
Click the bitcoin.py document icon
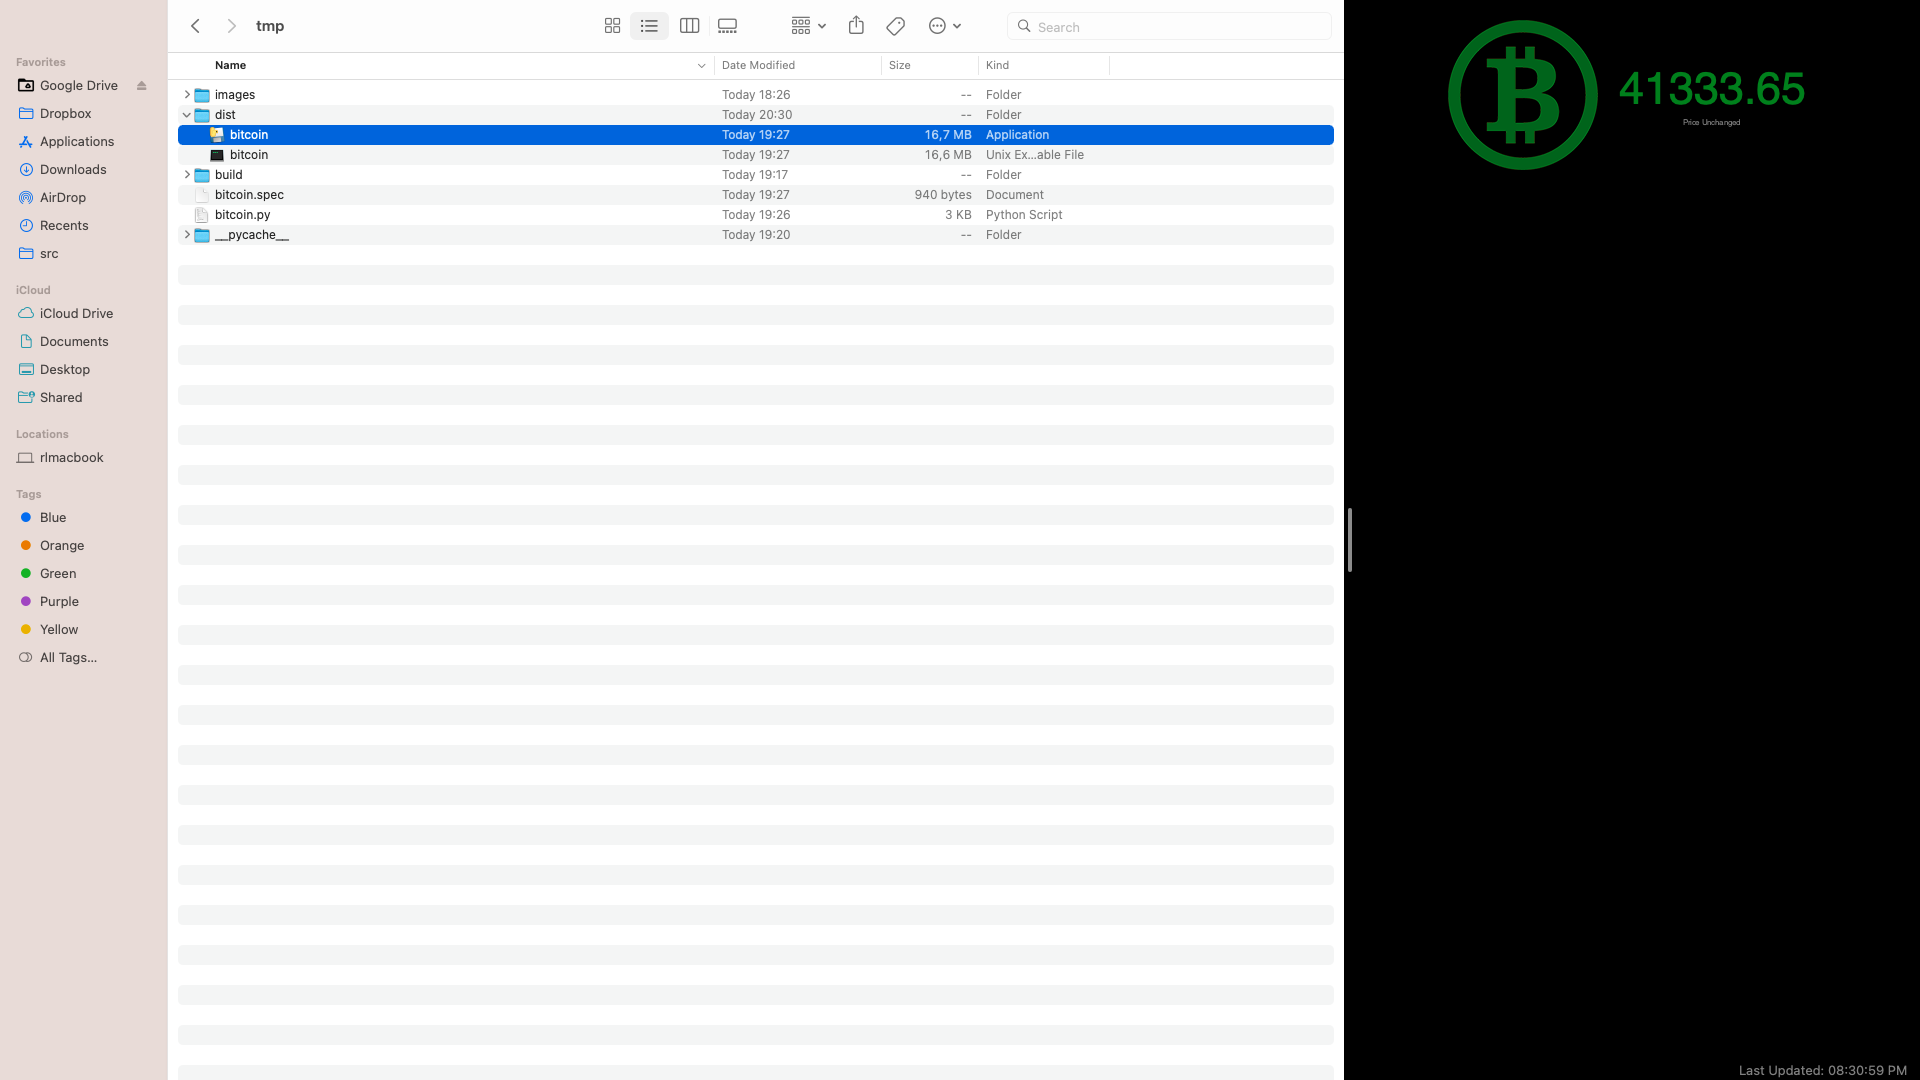(202, 215)
